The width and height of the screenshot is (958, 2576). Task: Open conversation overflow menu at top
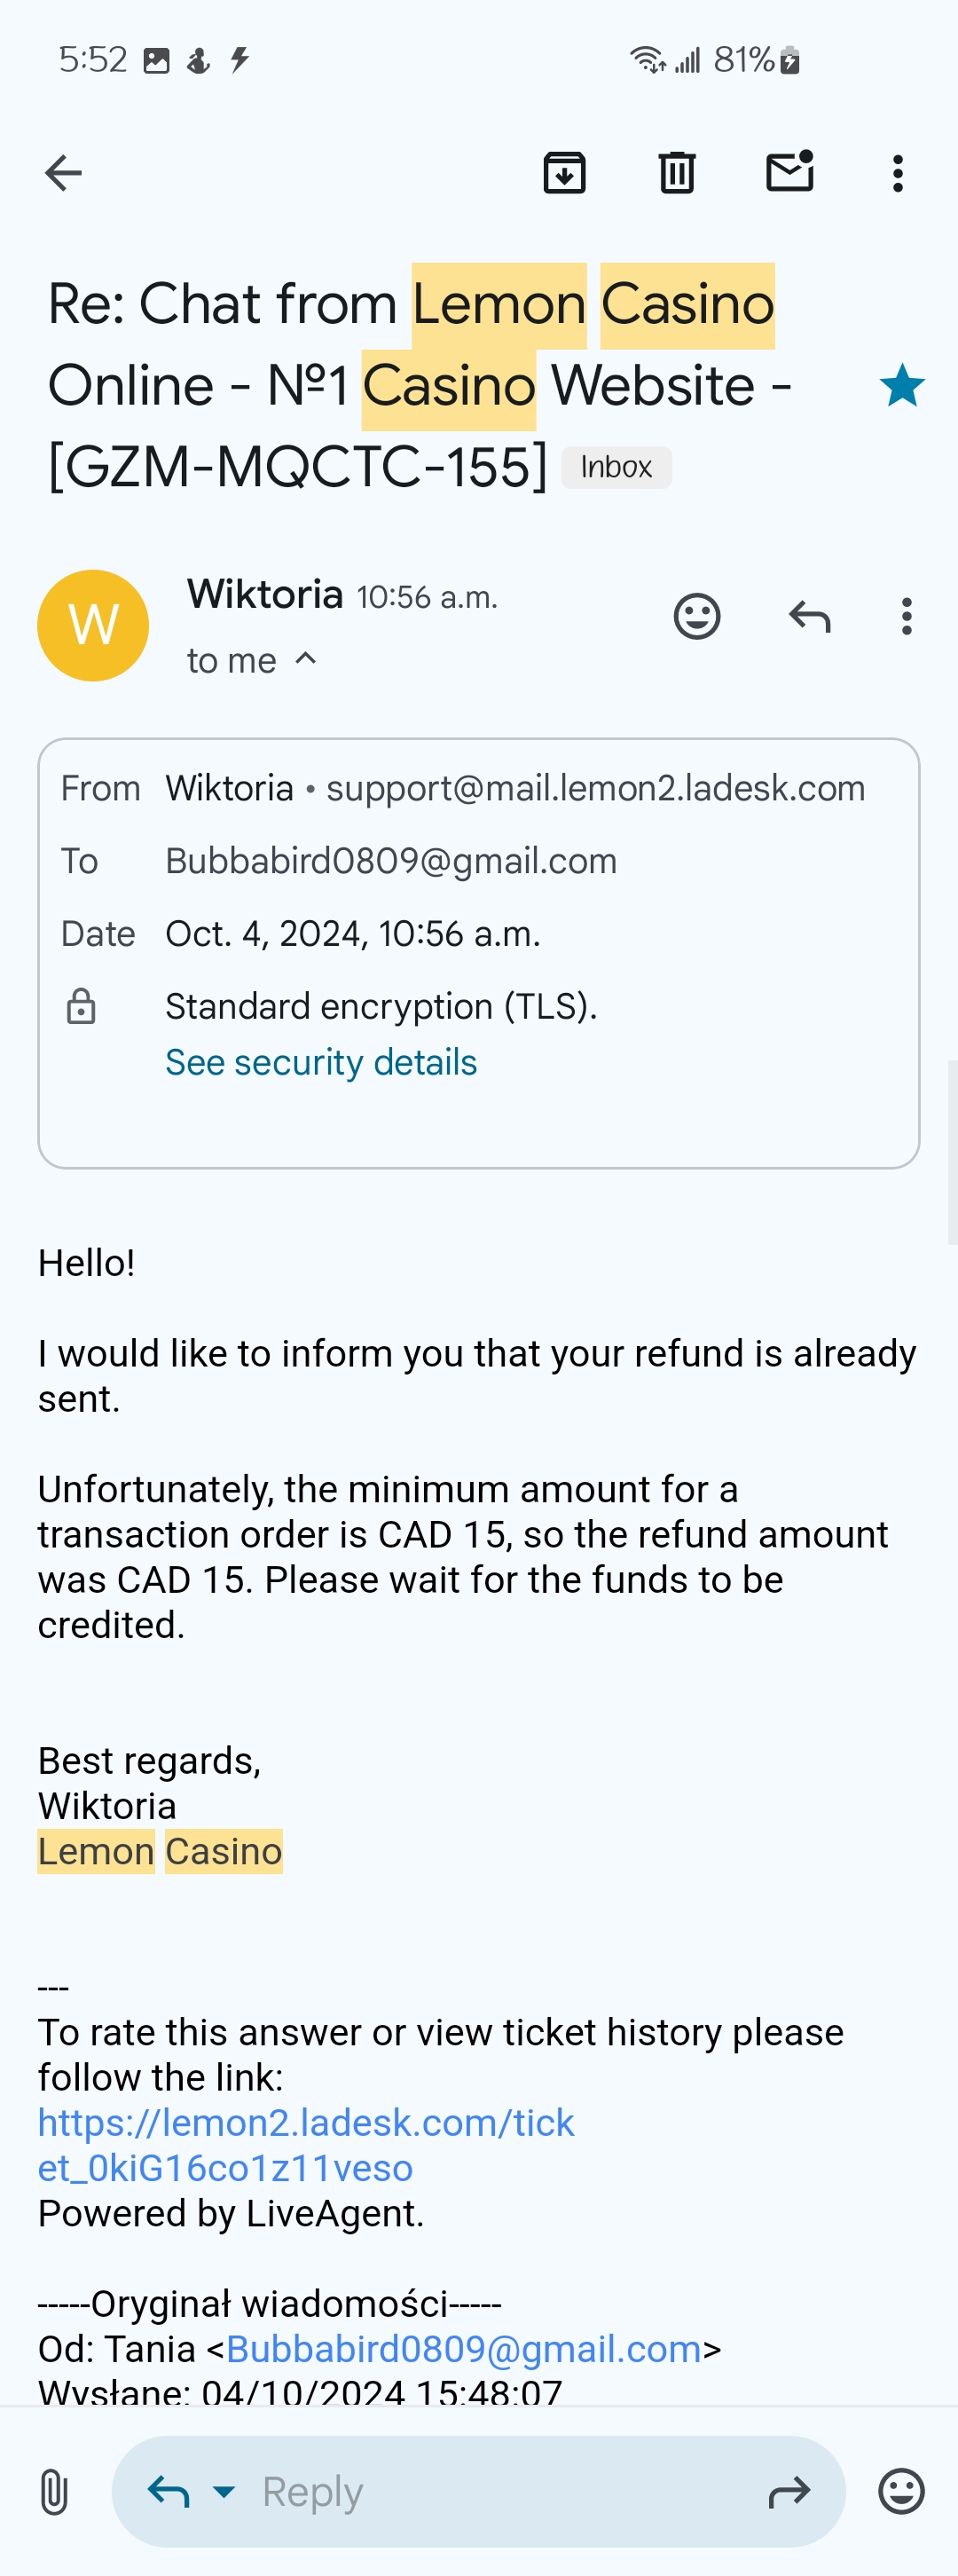click(x=898, y=173)
